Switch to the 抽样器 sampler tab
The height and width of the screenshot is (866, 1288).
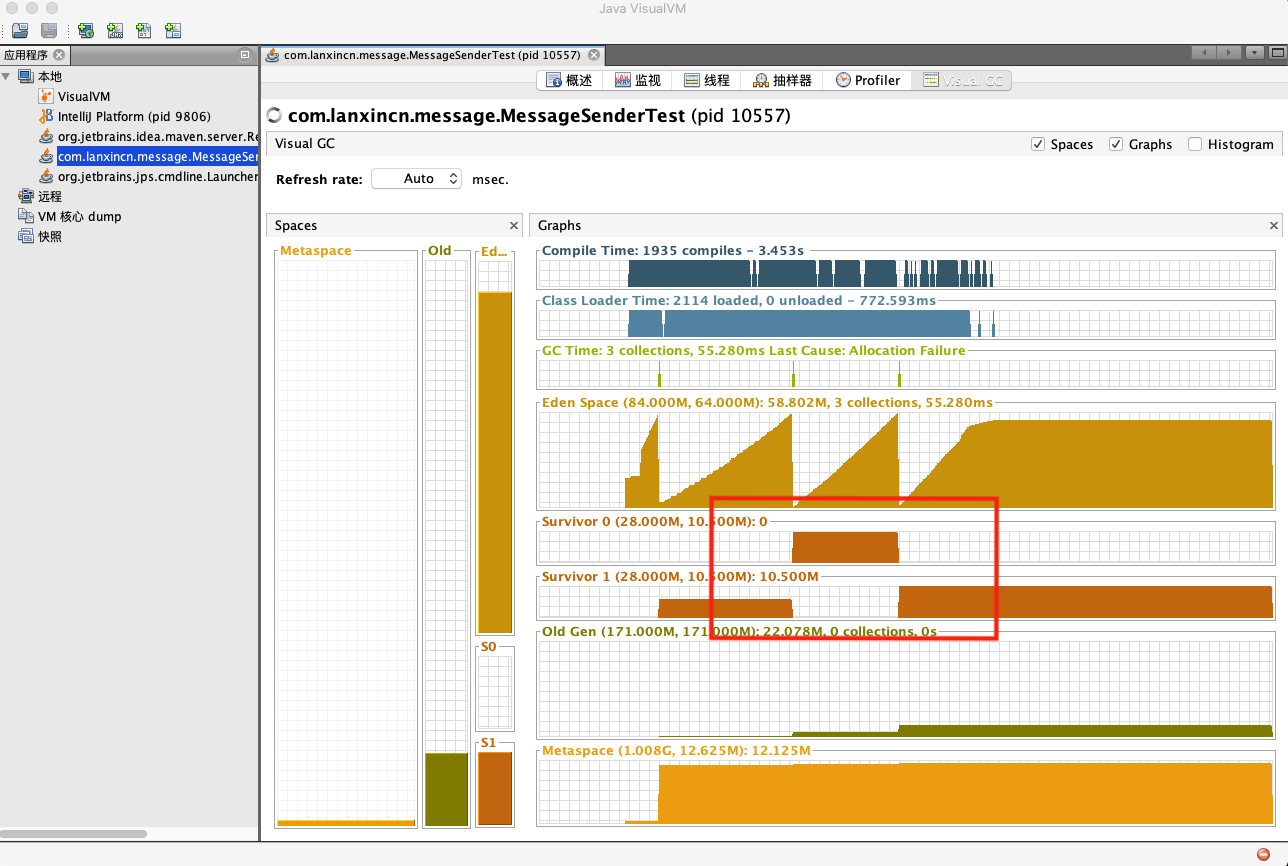pos(783,80)
